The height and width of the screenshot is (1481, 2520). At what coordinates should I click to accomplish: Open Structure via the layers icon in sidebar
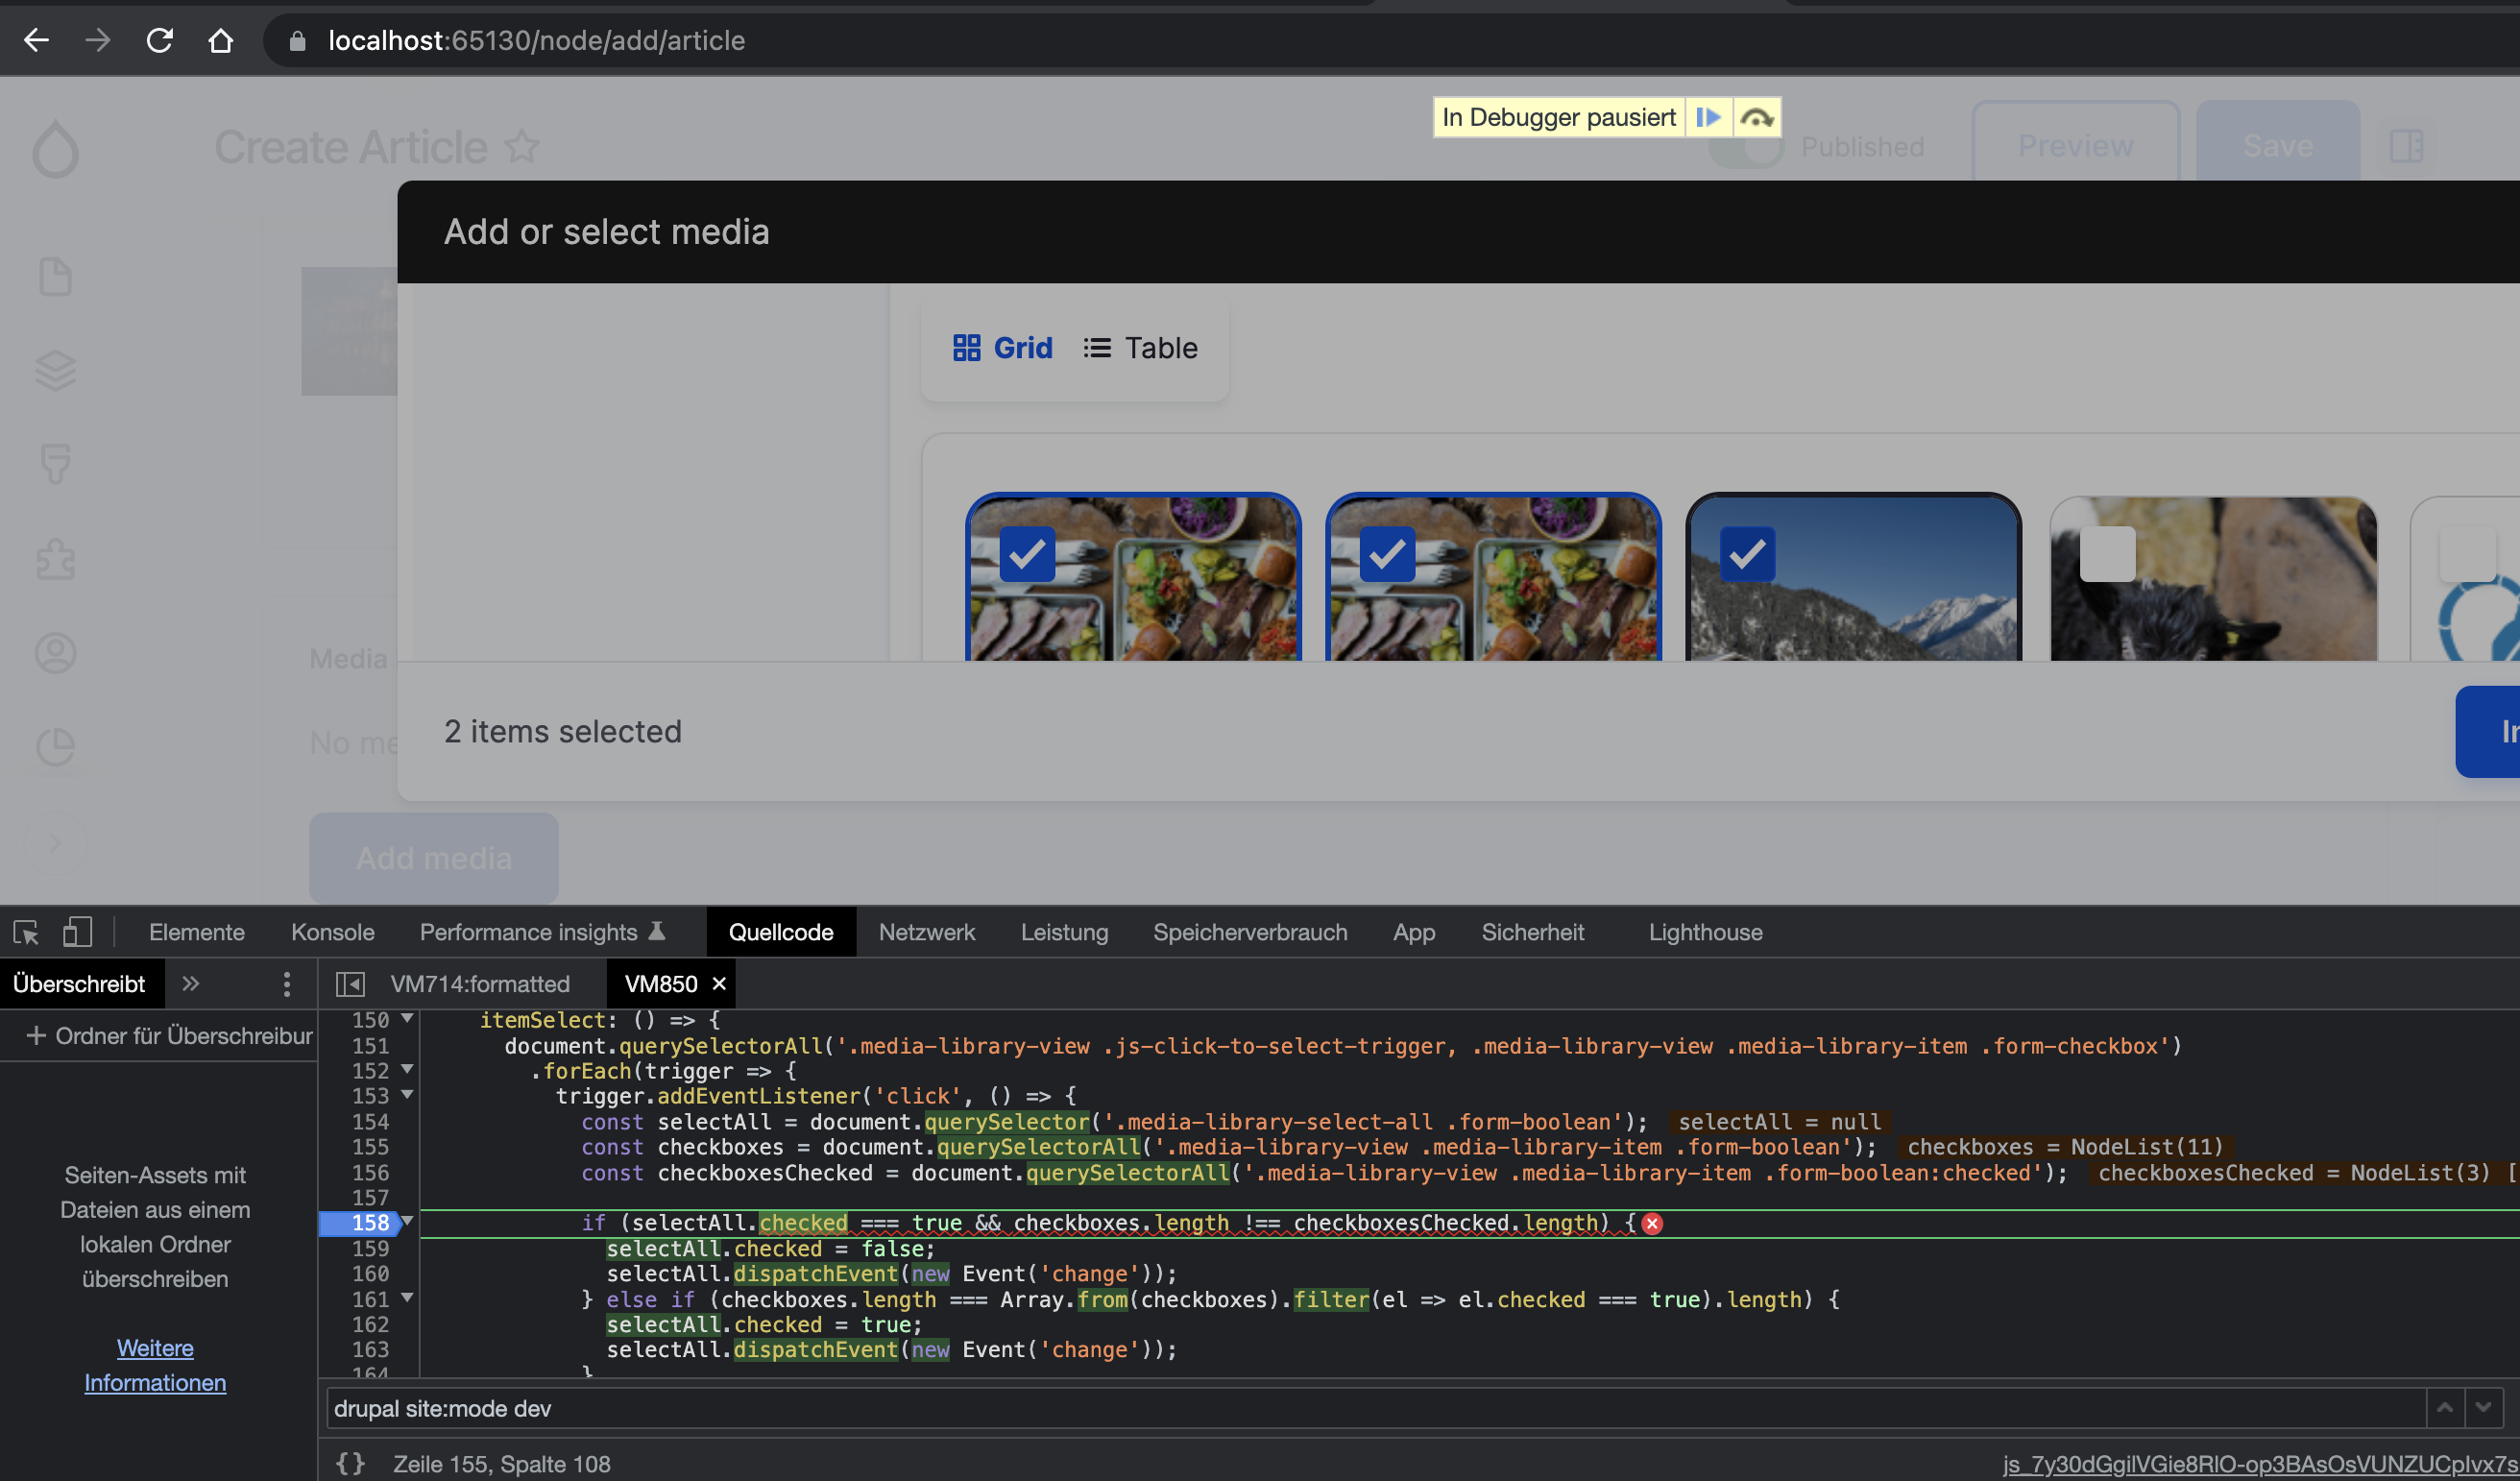[55, 370]
